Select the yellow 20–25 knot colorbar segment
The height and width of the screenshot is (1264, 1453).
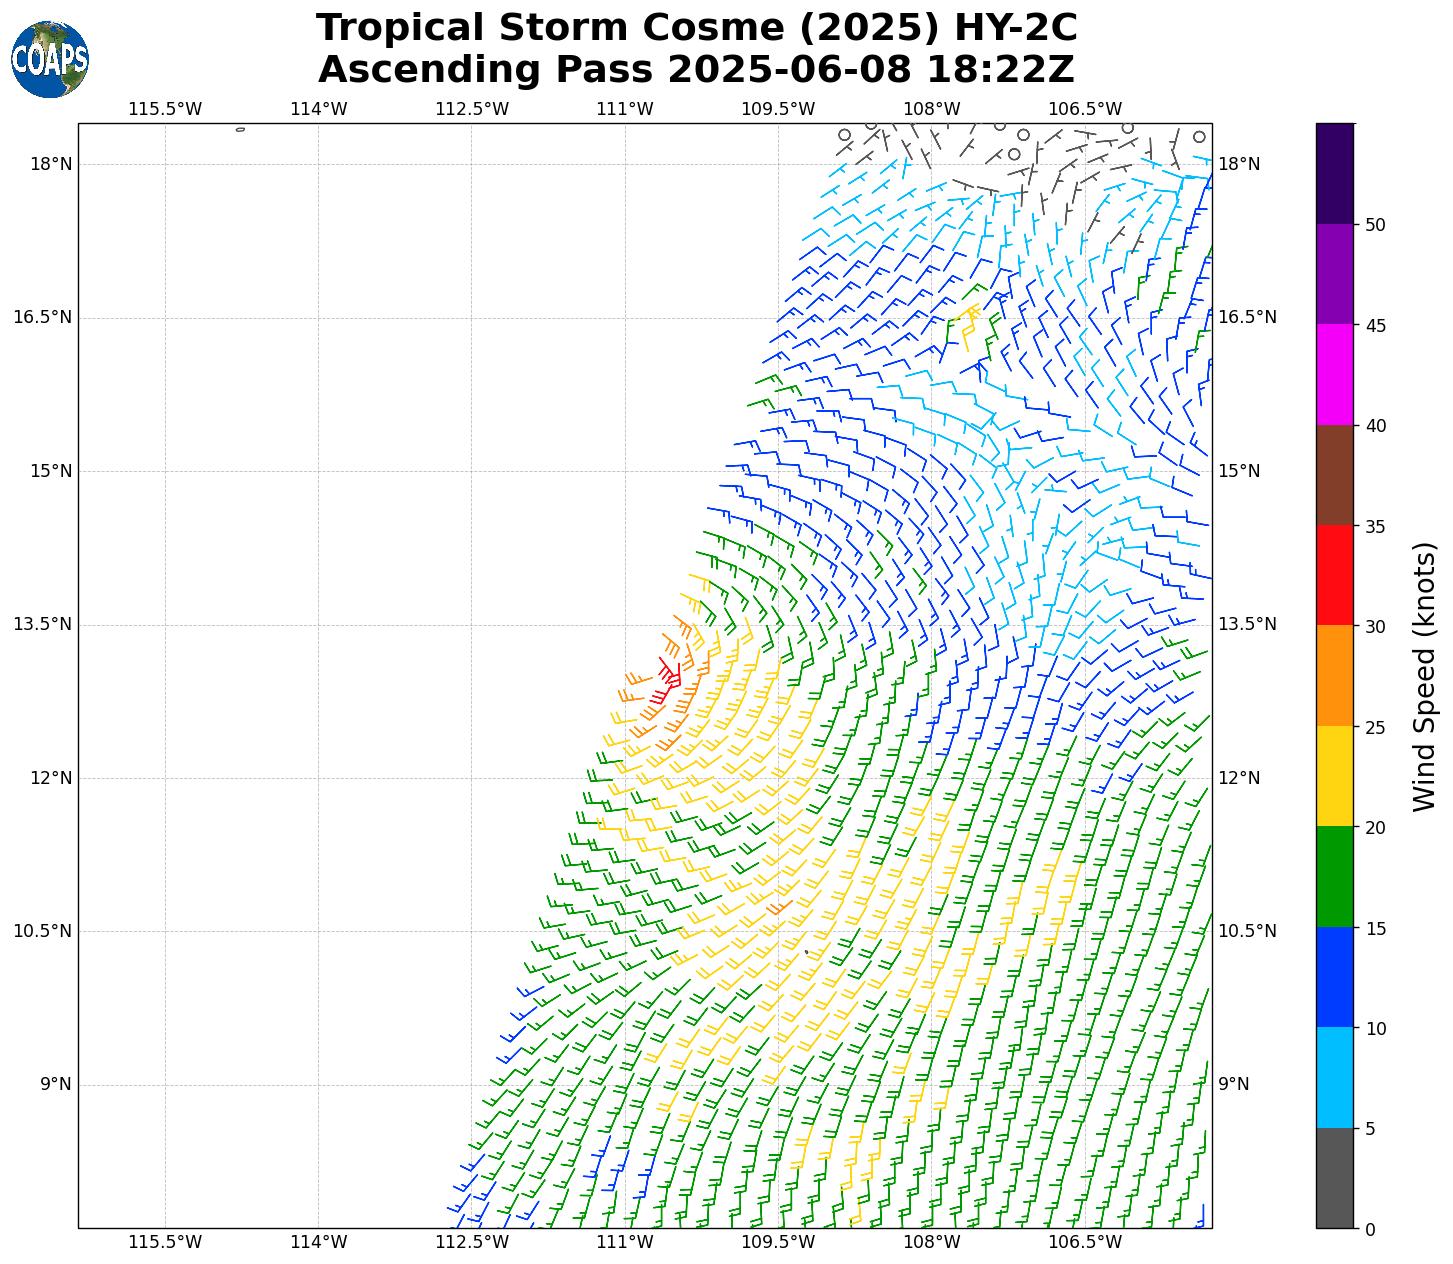coord(1334,776)
